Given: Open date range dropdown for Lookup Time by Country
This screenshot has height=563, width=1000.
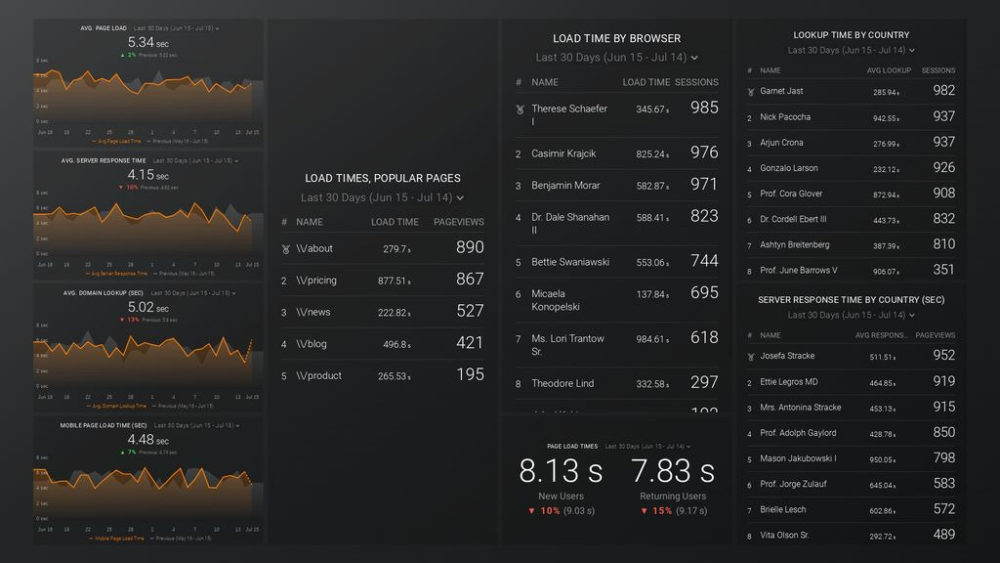Looking at the screenshot, I should (851, 50).
